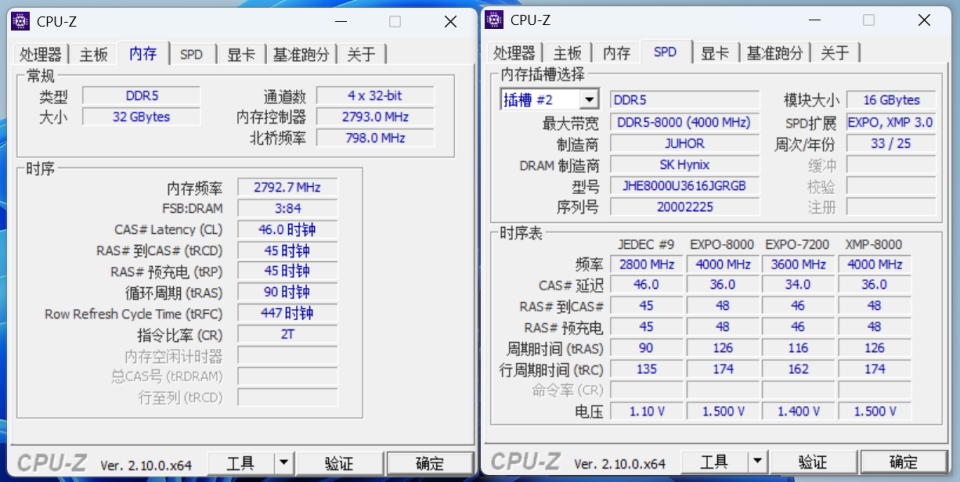The height and width of the screenshot is (482, 960).
Task: Expand 工具 dropdown arrow in left CPU-Z window
Action: coord(283,463)
